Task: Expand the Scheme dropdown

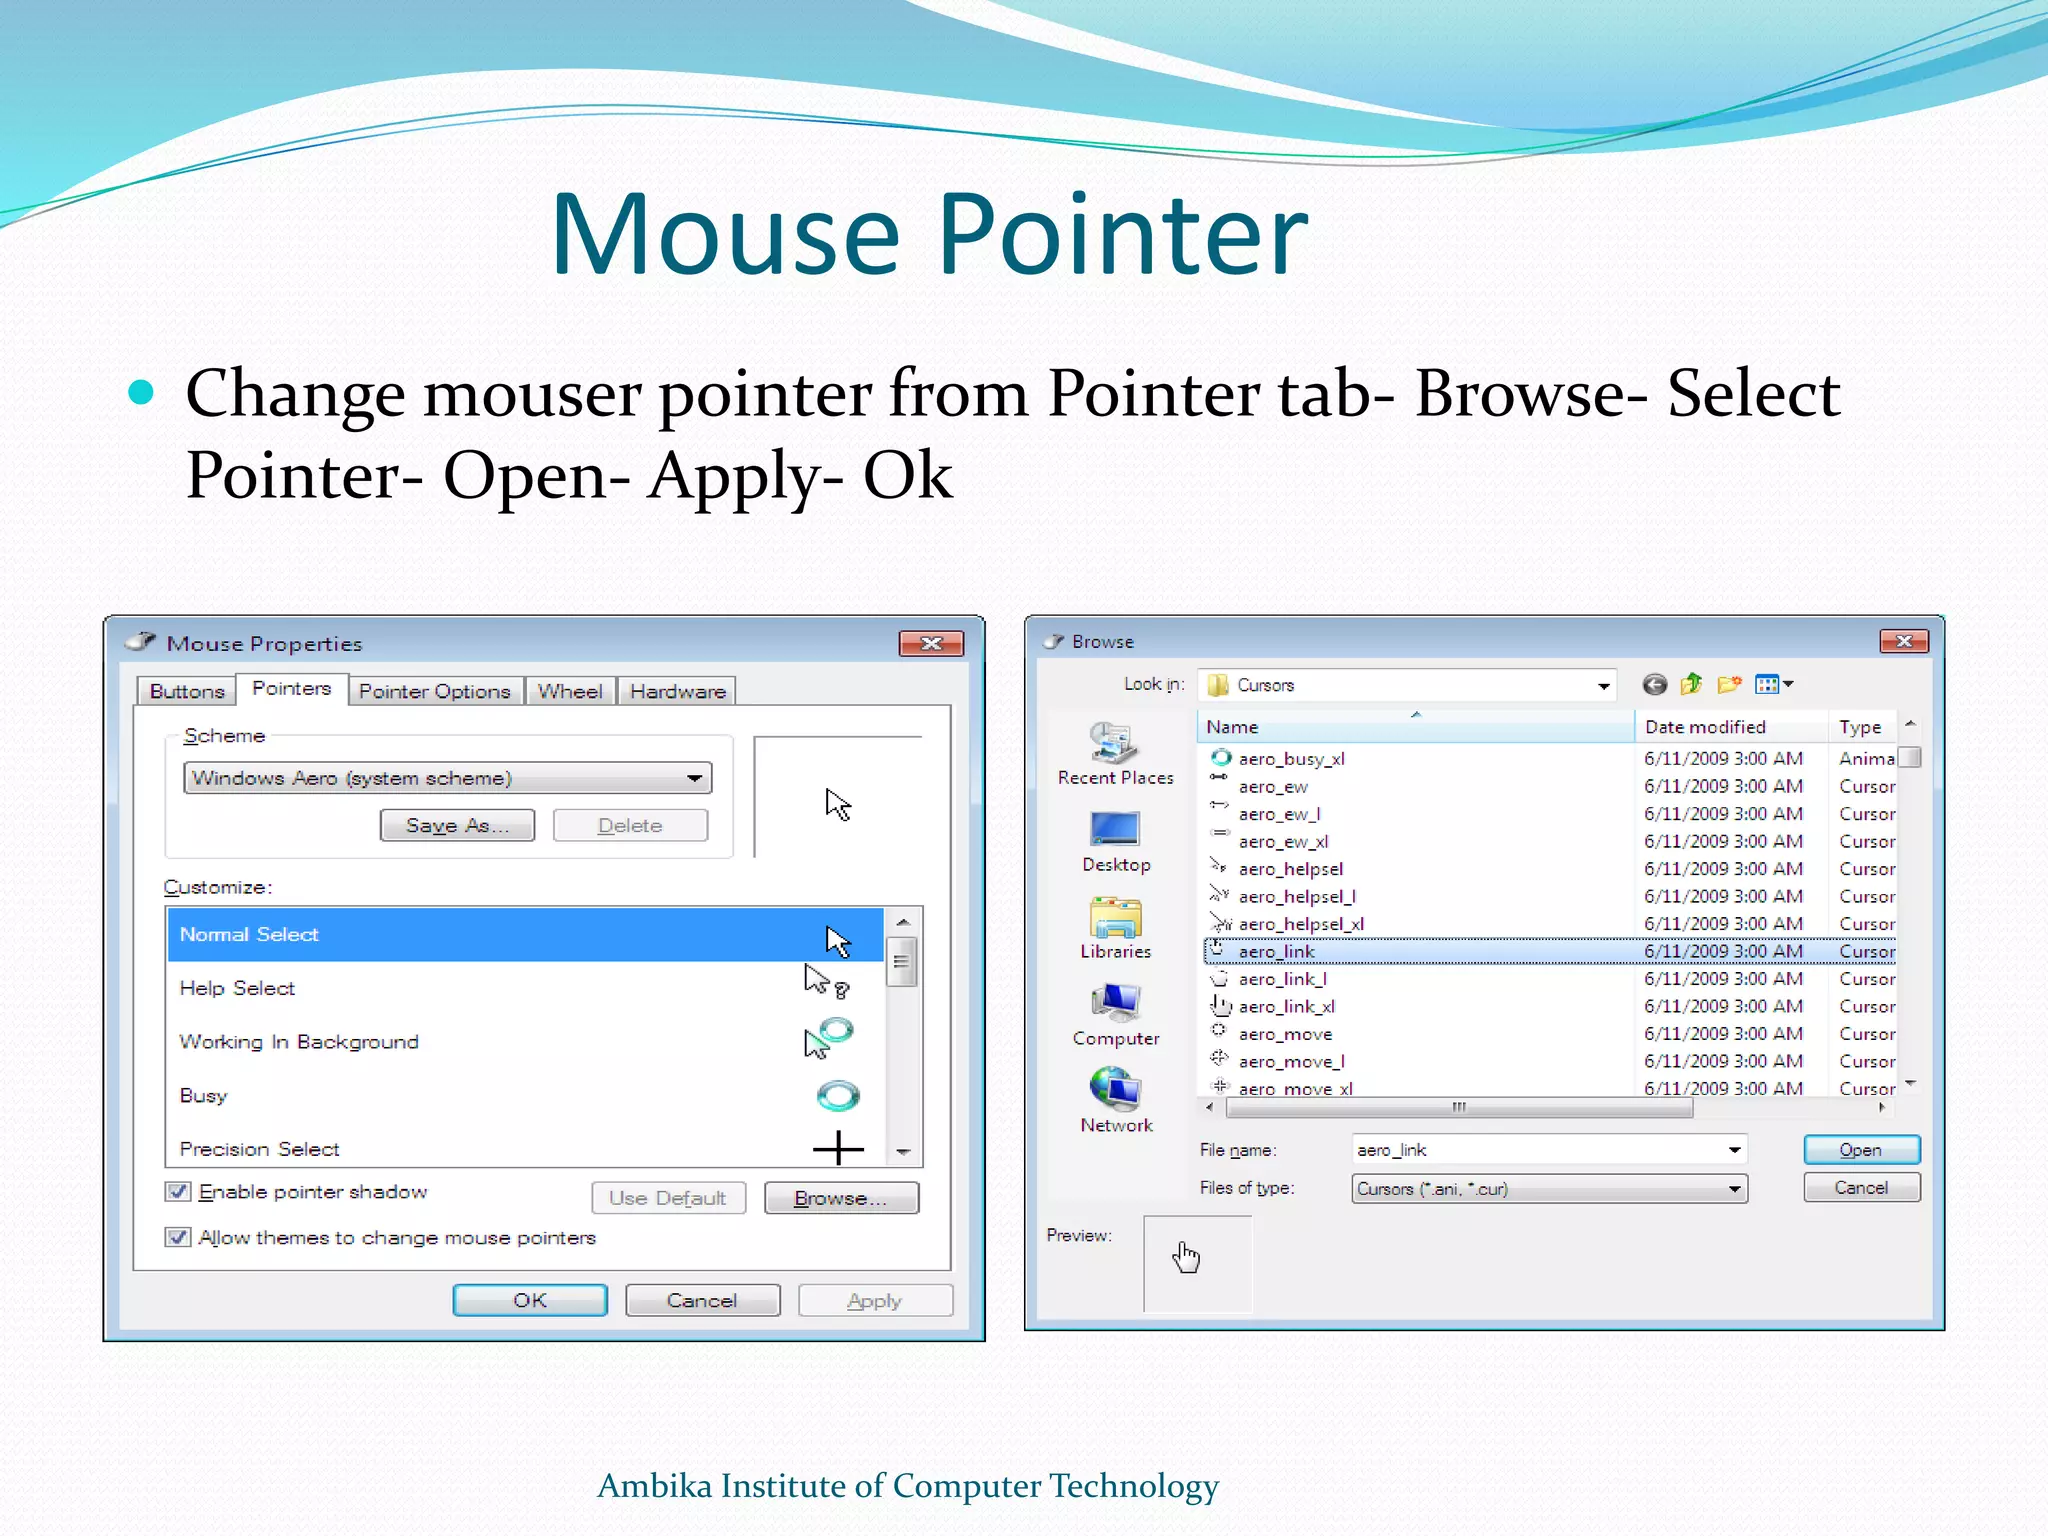Action: click(694, 778)
